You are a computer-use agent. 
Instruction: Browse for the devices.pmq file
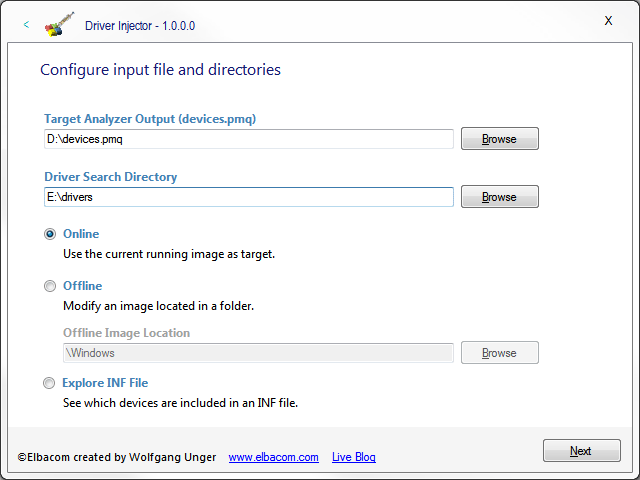499,139
